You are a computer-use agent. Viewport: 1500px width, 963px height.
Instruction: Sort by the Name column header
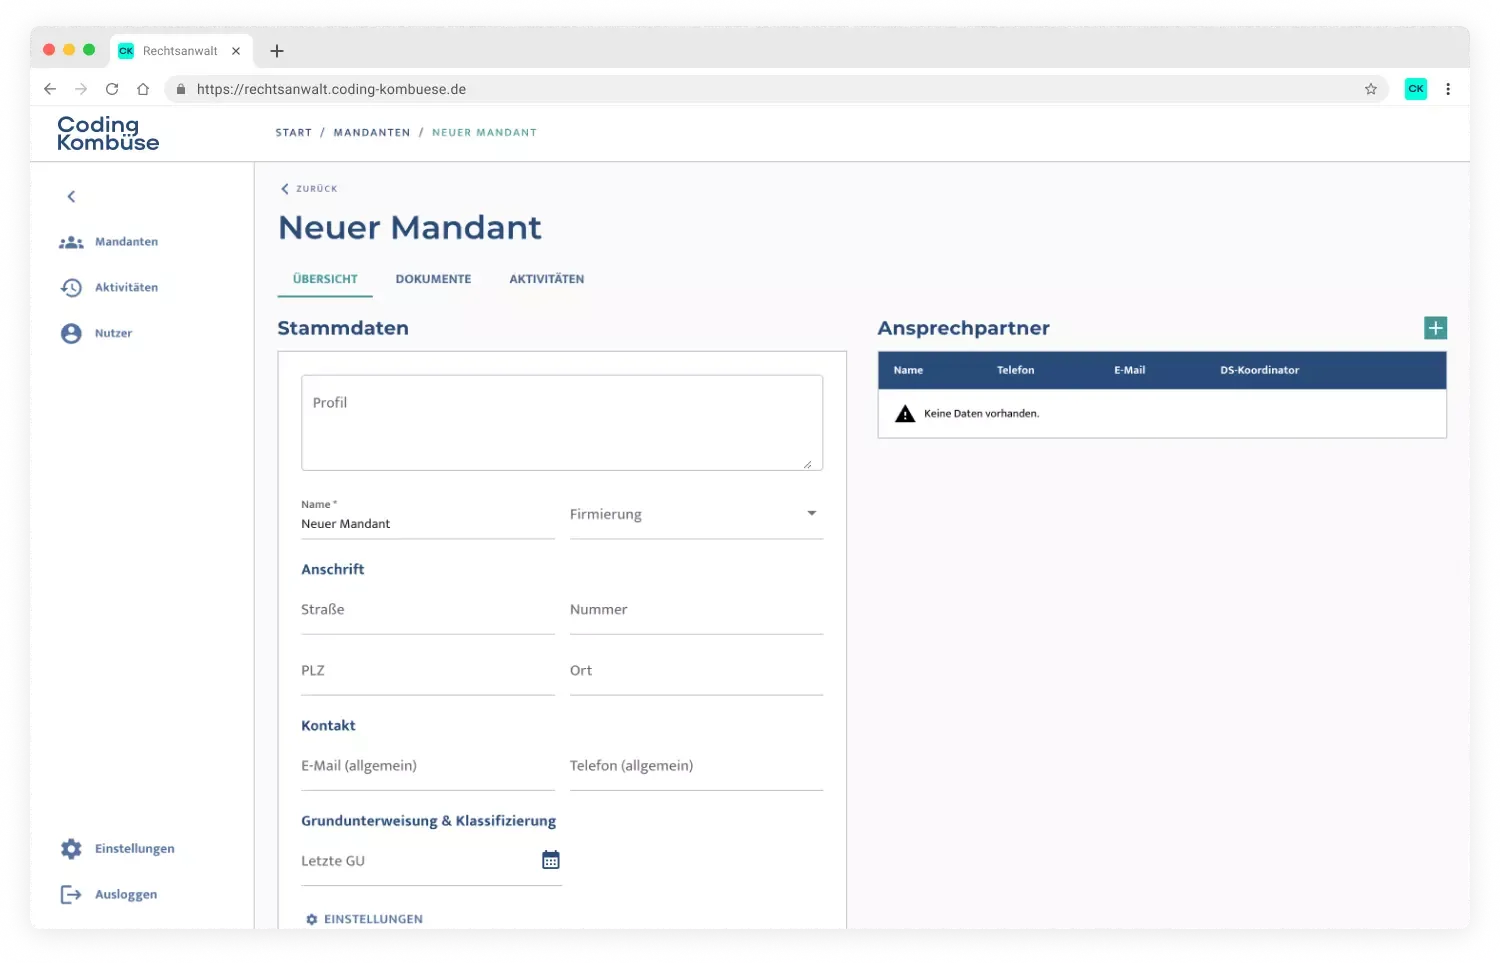tap(908, 370)
